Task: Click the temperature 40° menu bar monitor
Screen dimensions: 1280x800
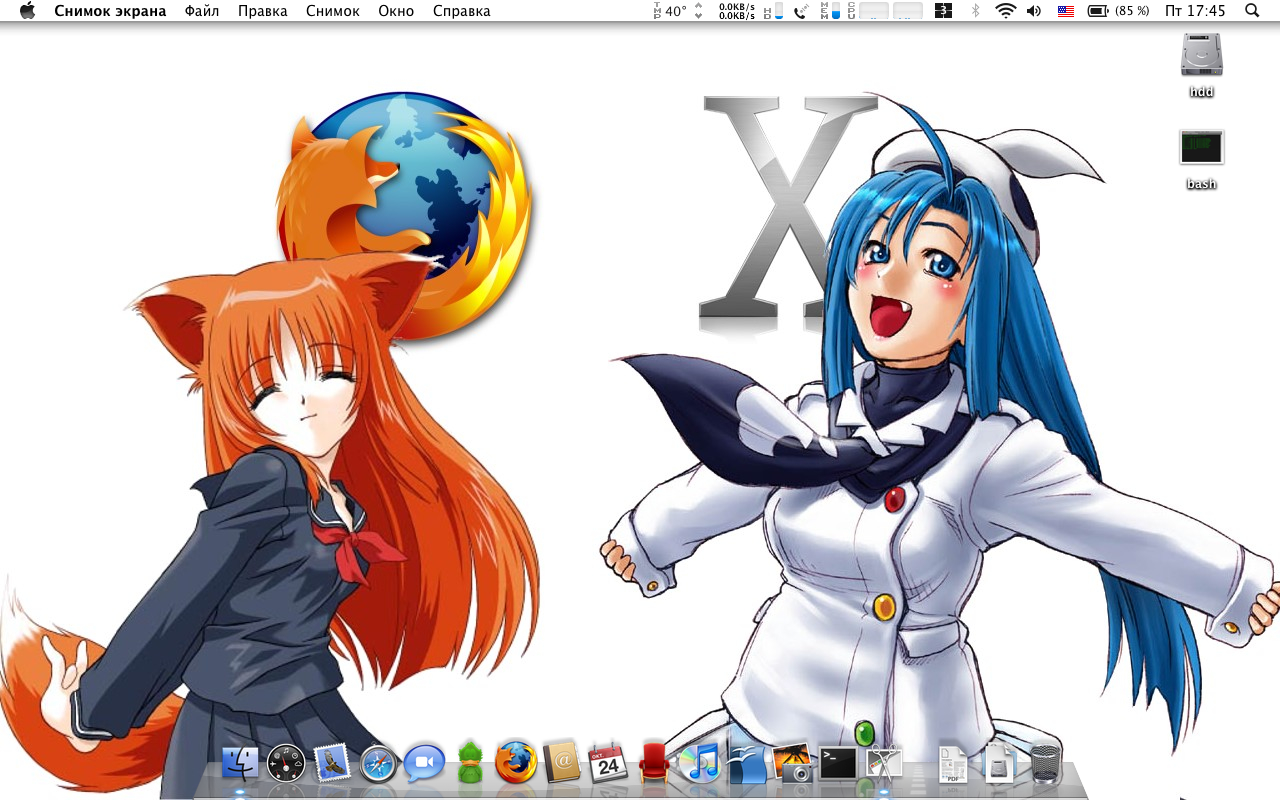Action: click(670, 11)
